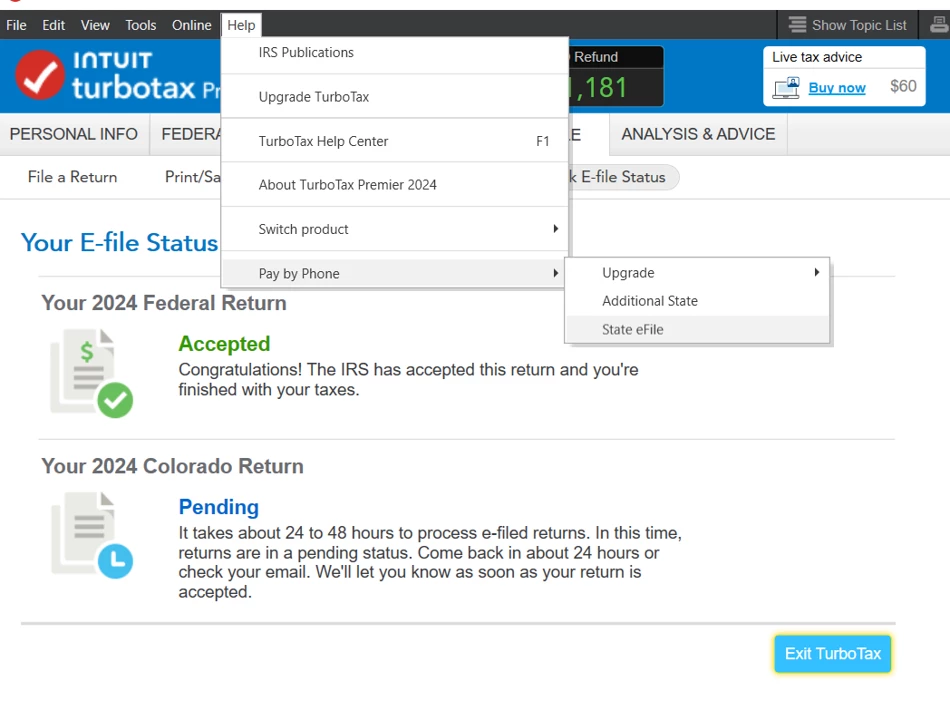
Task: Switch to the ANALYSIS & ADVICE tab
Action: coord(698,134)
